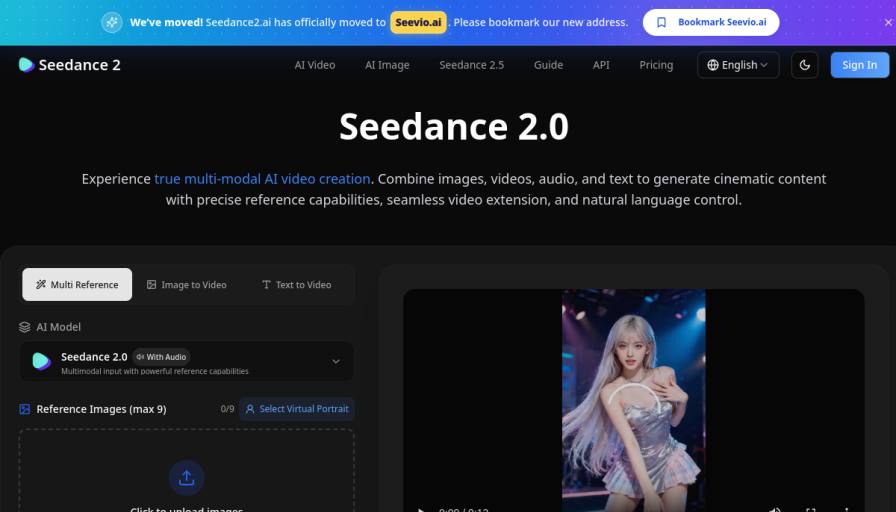Toggle dark mode with the moon icon
Viewport: 896px width, 512px height.
click(805, 65)
